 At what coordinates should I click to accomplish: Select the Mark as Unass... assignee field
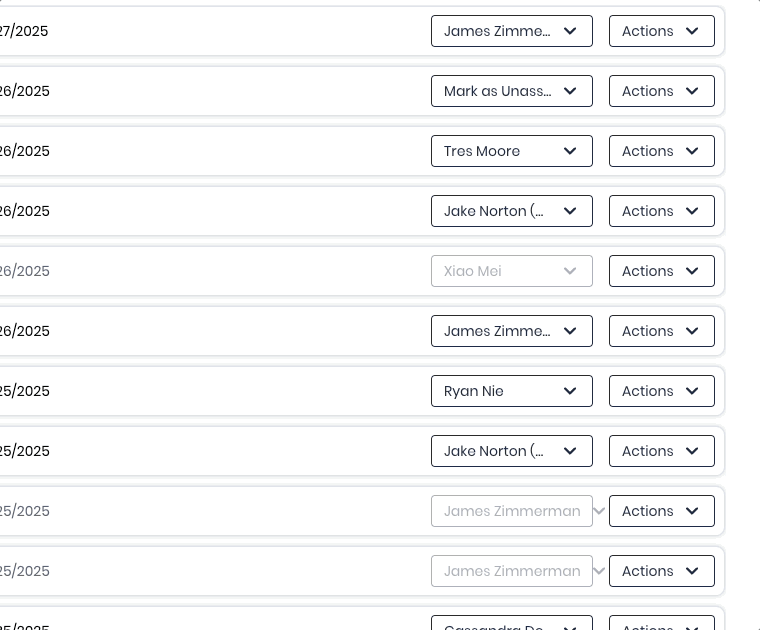pos(498,91)
